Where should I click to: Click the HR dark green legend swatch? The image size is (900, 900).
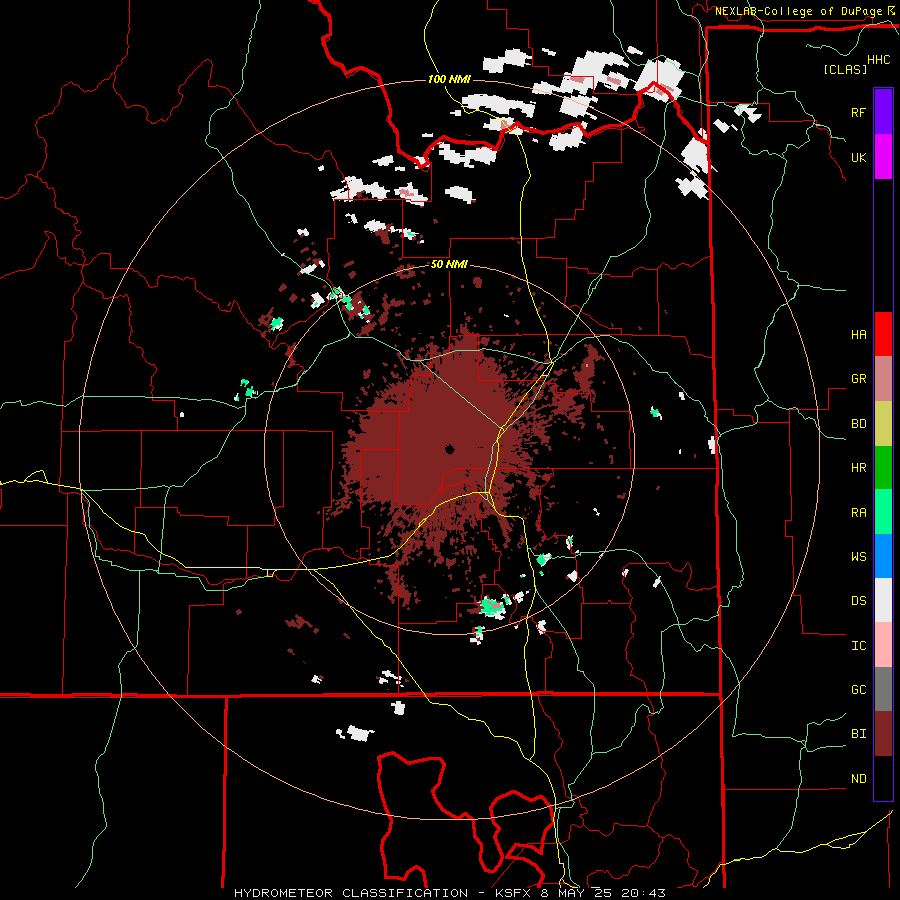pyautogui.click(x=883, y=468)
